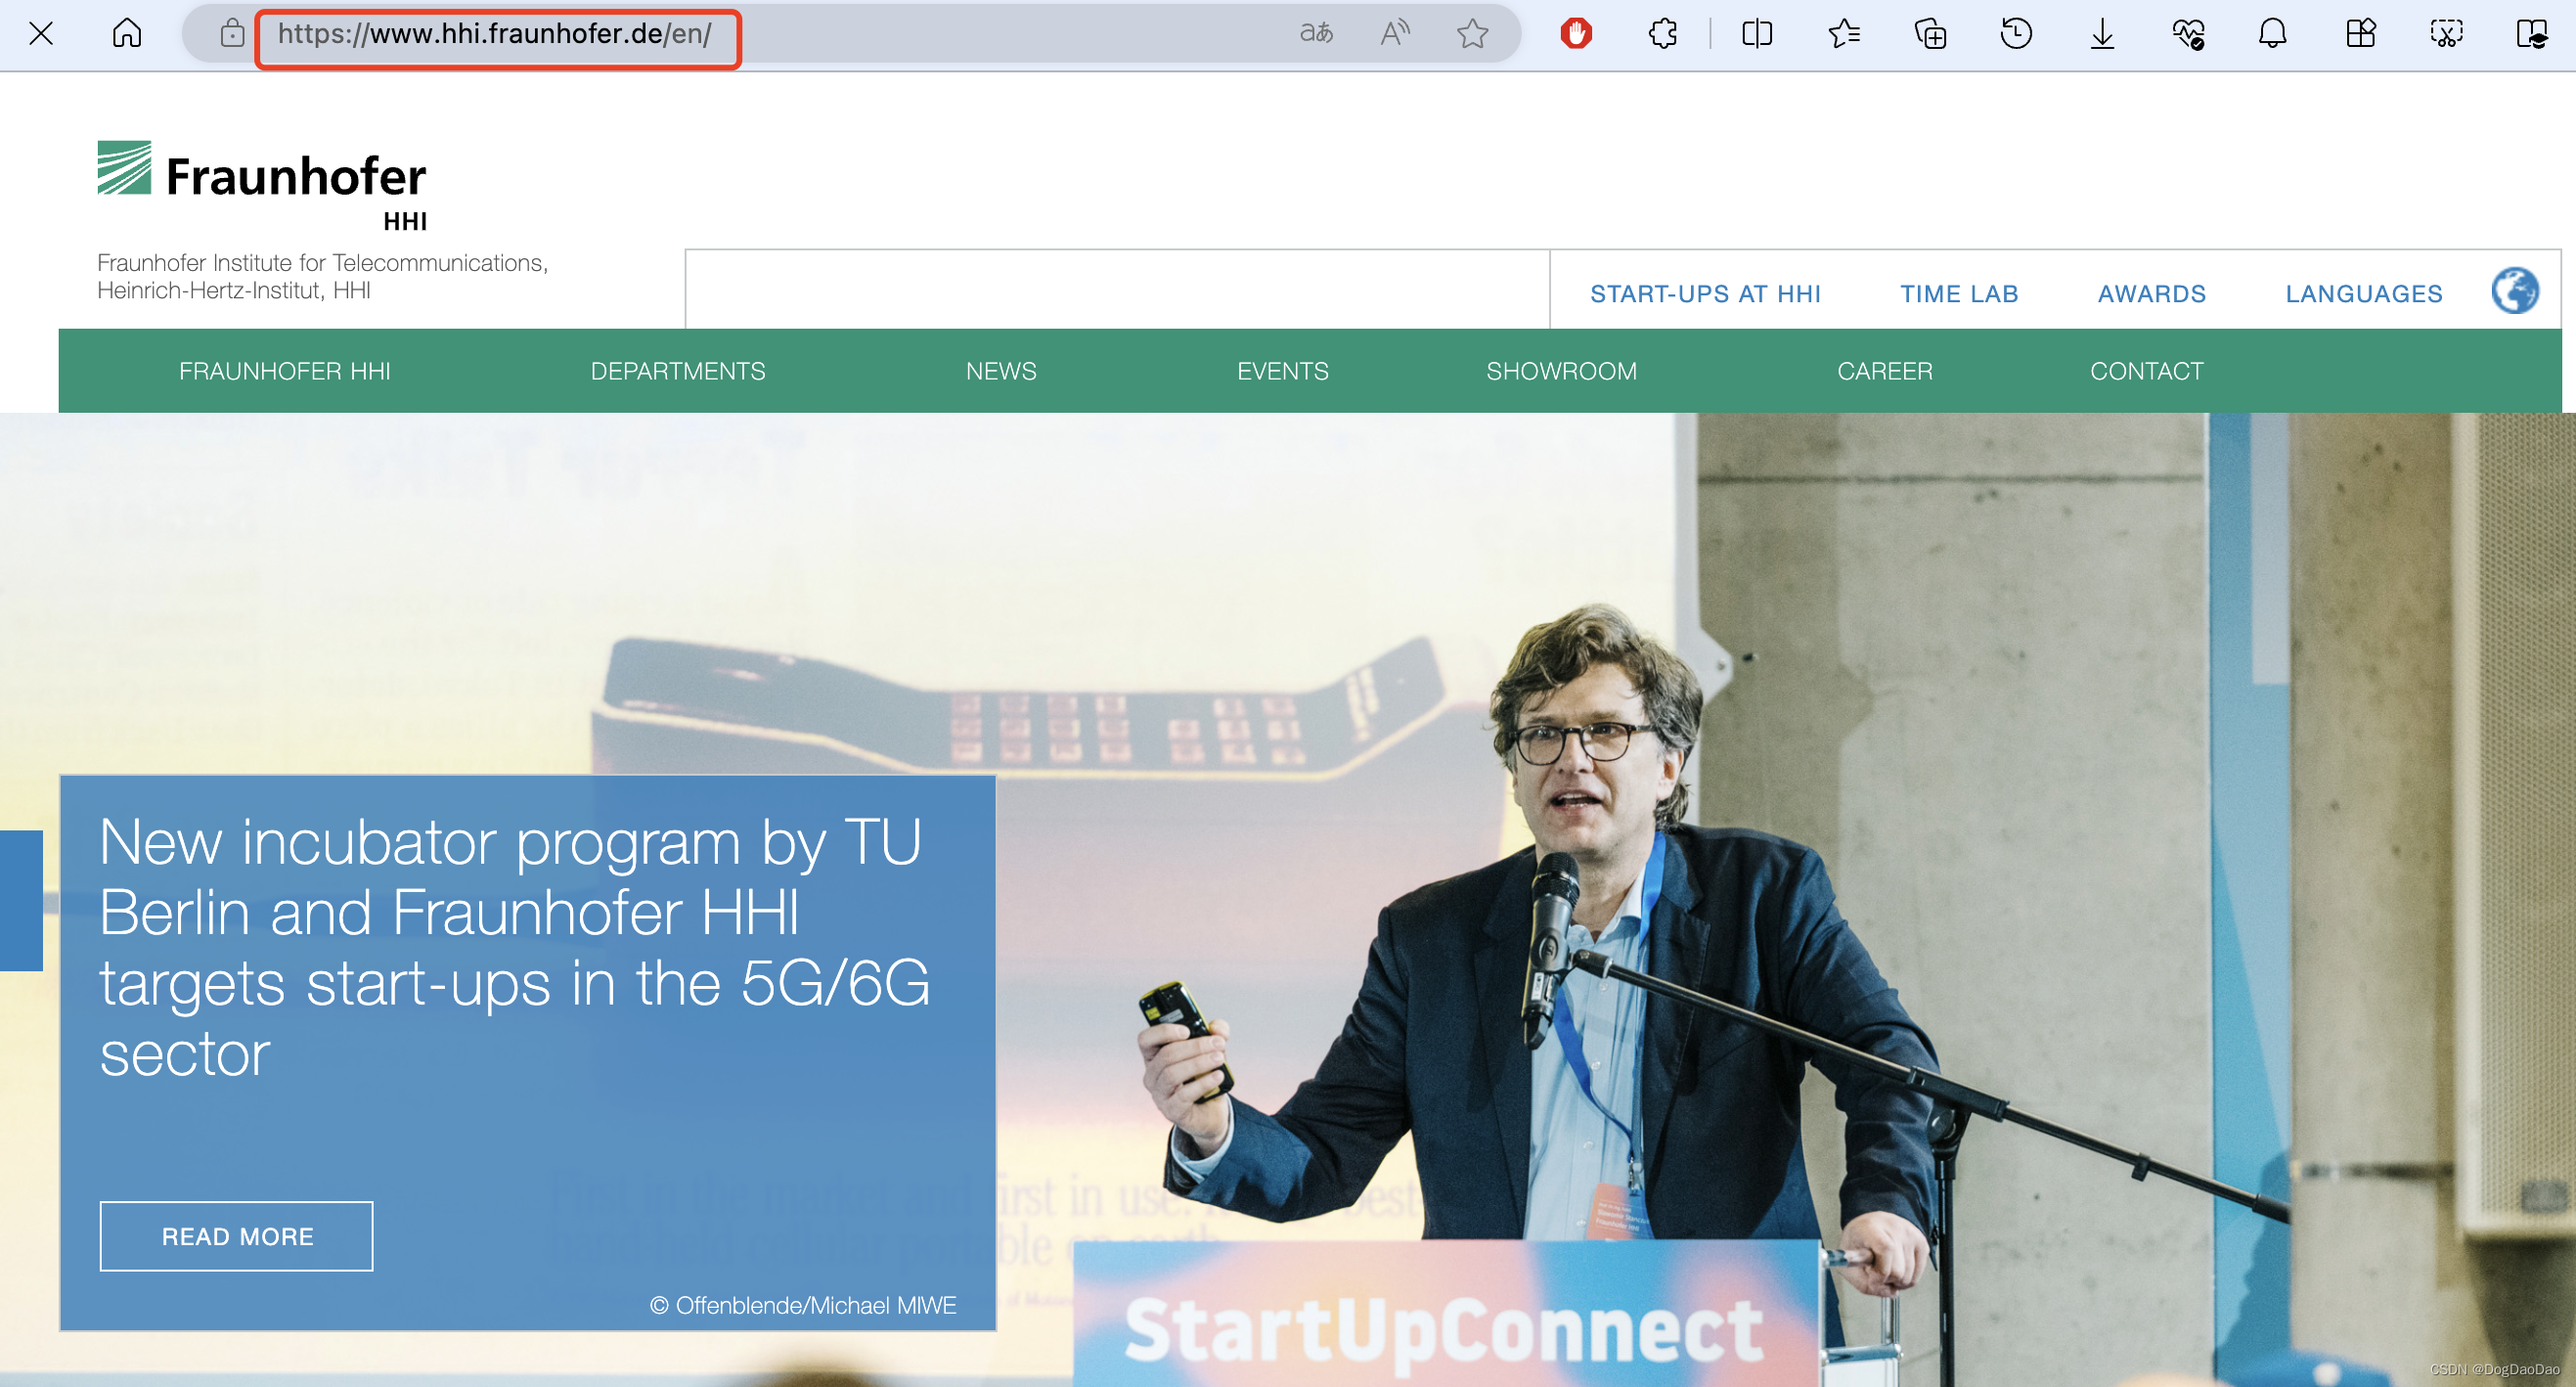Screen dimensions: 2576x1387
Task: Click READ MORE about incubator program
Action: click(x=236, y=1235)
